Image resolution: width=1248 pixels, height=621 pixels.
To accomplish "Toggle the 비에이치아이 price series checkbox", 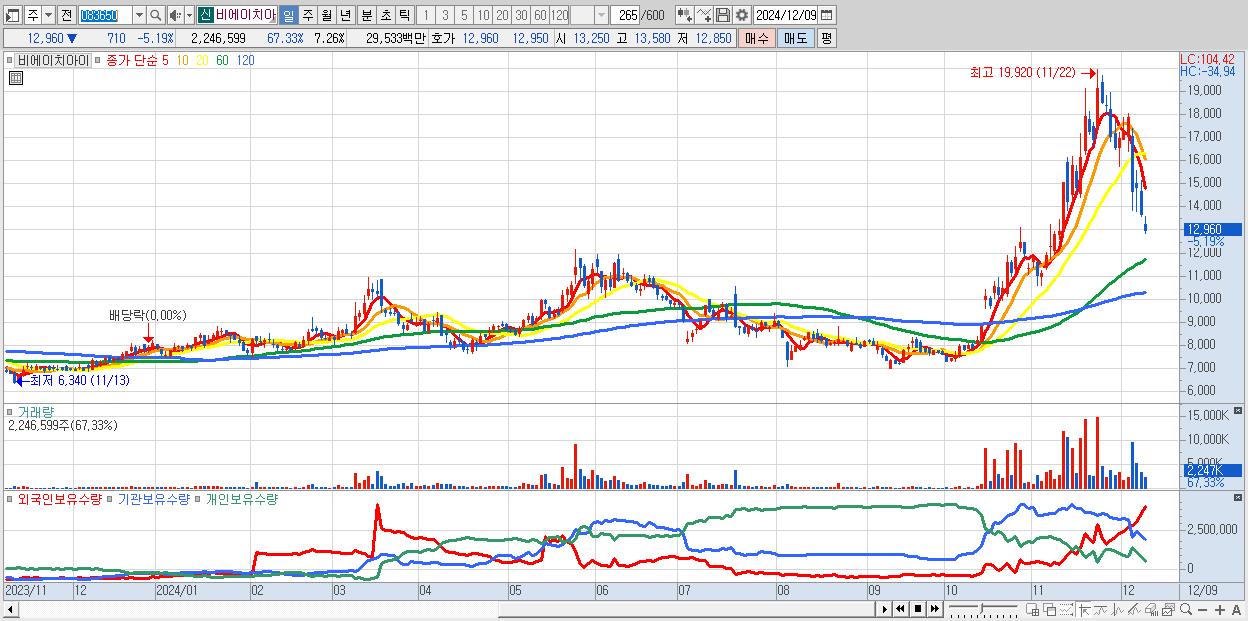I will point(9,60).
